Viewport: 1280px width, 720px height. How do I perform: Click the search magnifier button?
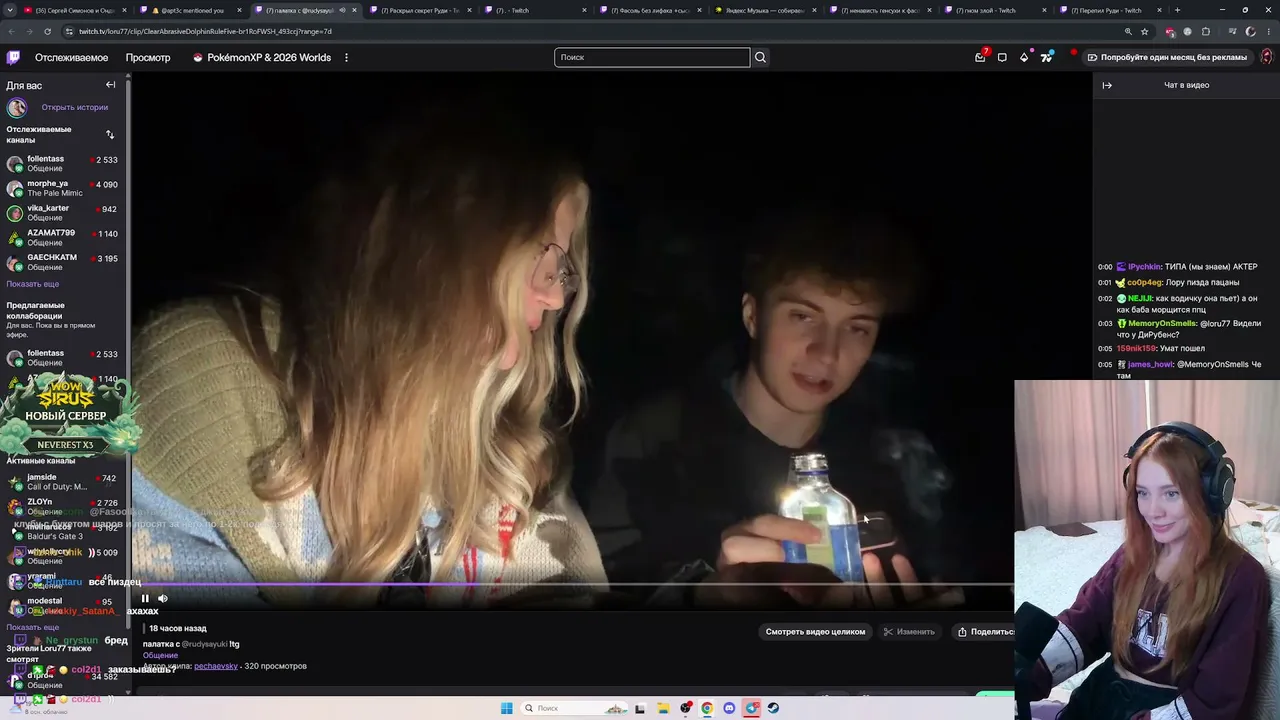pos(760,57)
